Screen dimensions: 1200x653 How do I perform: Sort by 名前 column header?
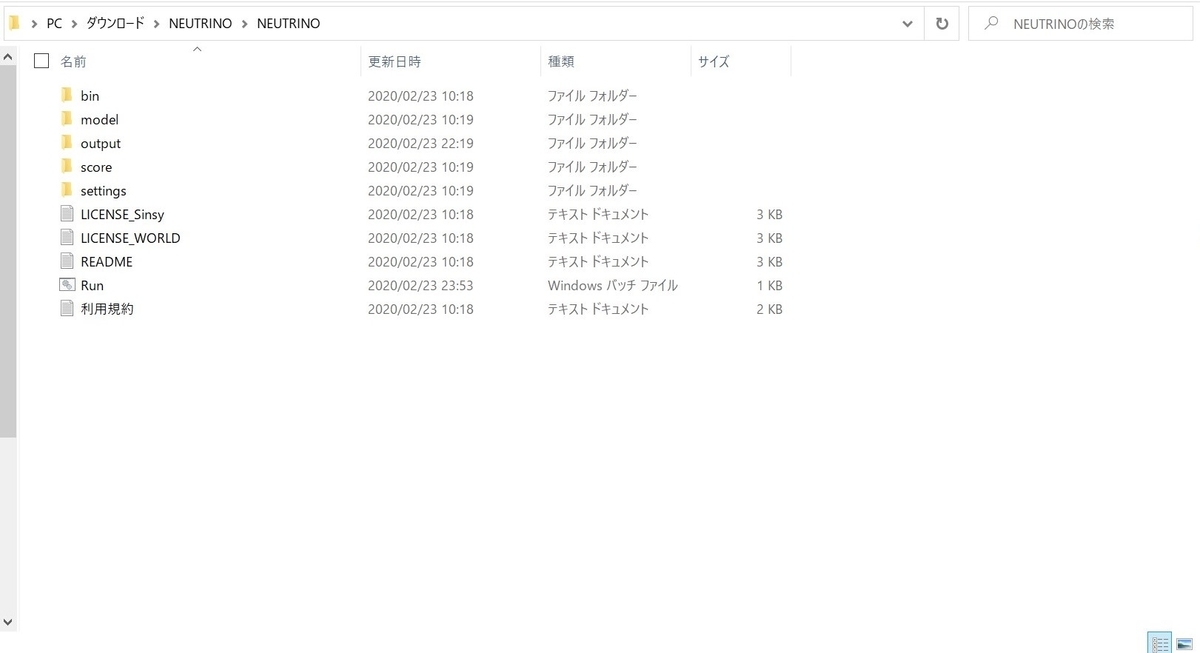(73, 61)
